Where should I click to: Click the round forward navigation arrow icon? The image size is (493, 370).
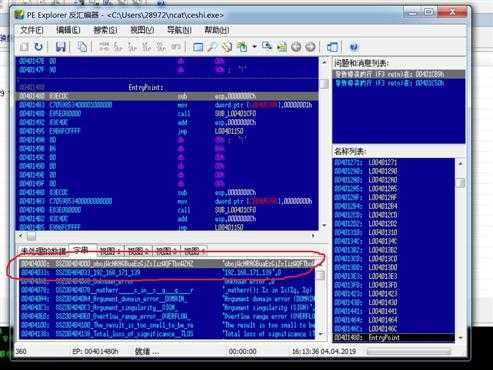click(310, 47)
